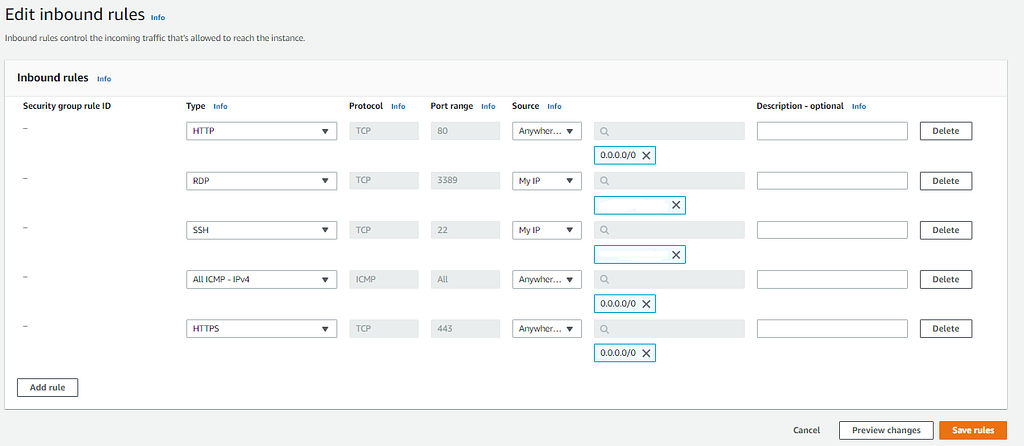Open Info link for Protocol column
Image resolution: width=1024 pixels, height=446 pixels.
(398, 106)
